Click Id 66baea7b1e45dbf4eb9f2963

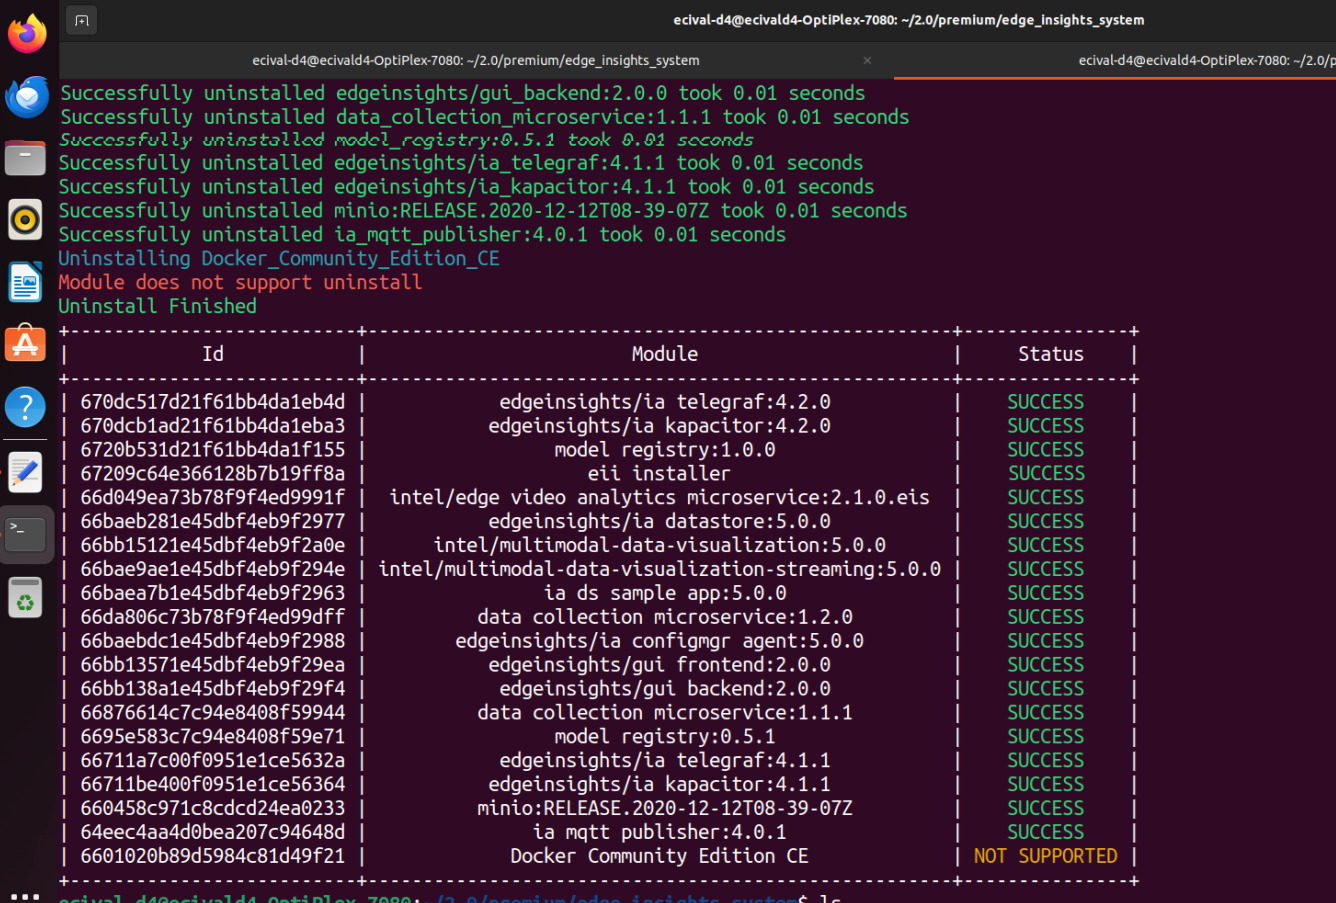point(213,594)
